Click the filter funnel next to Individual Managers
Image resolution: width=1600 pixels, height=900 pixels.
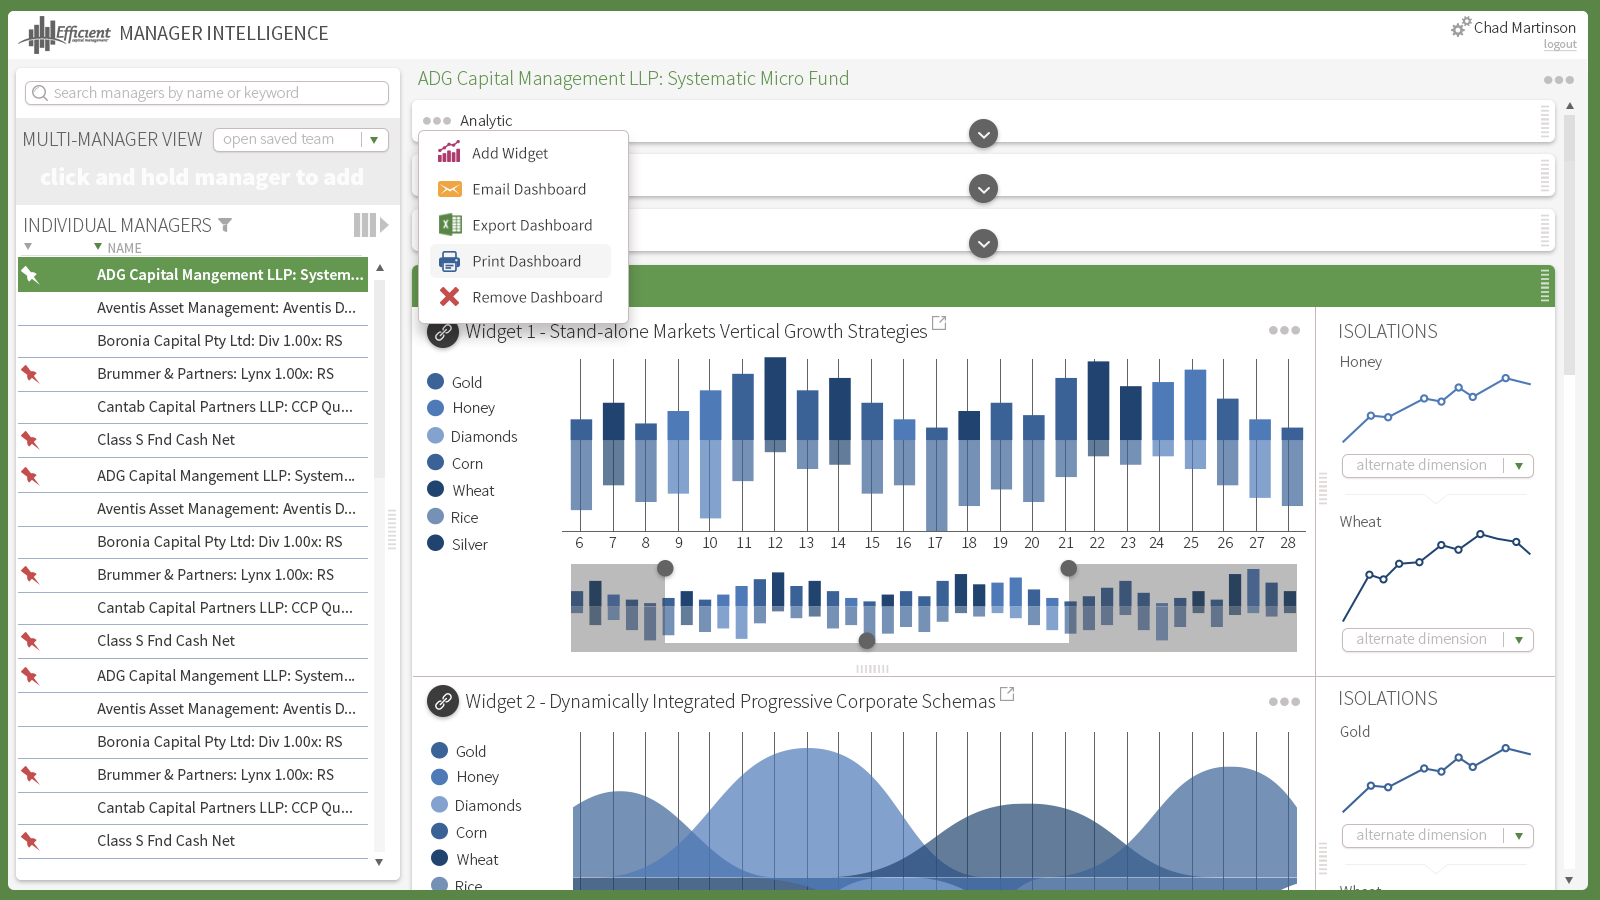(x=225, y=225)
